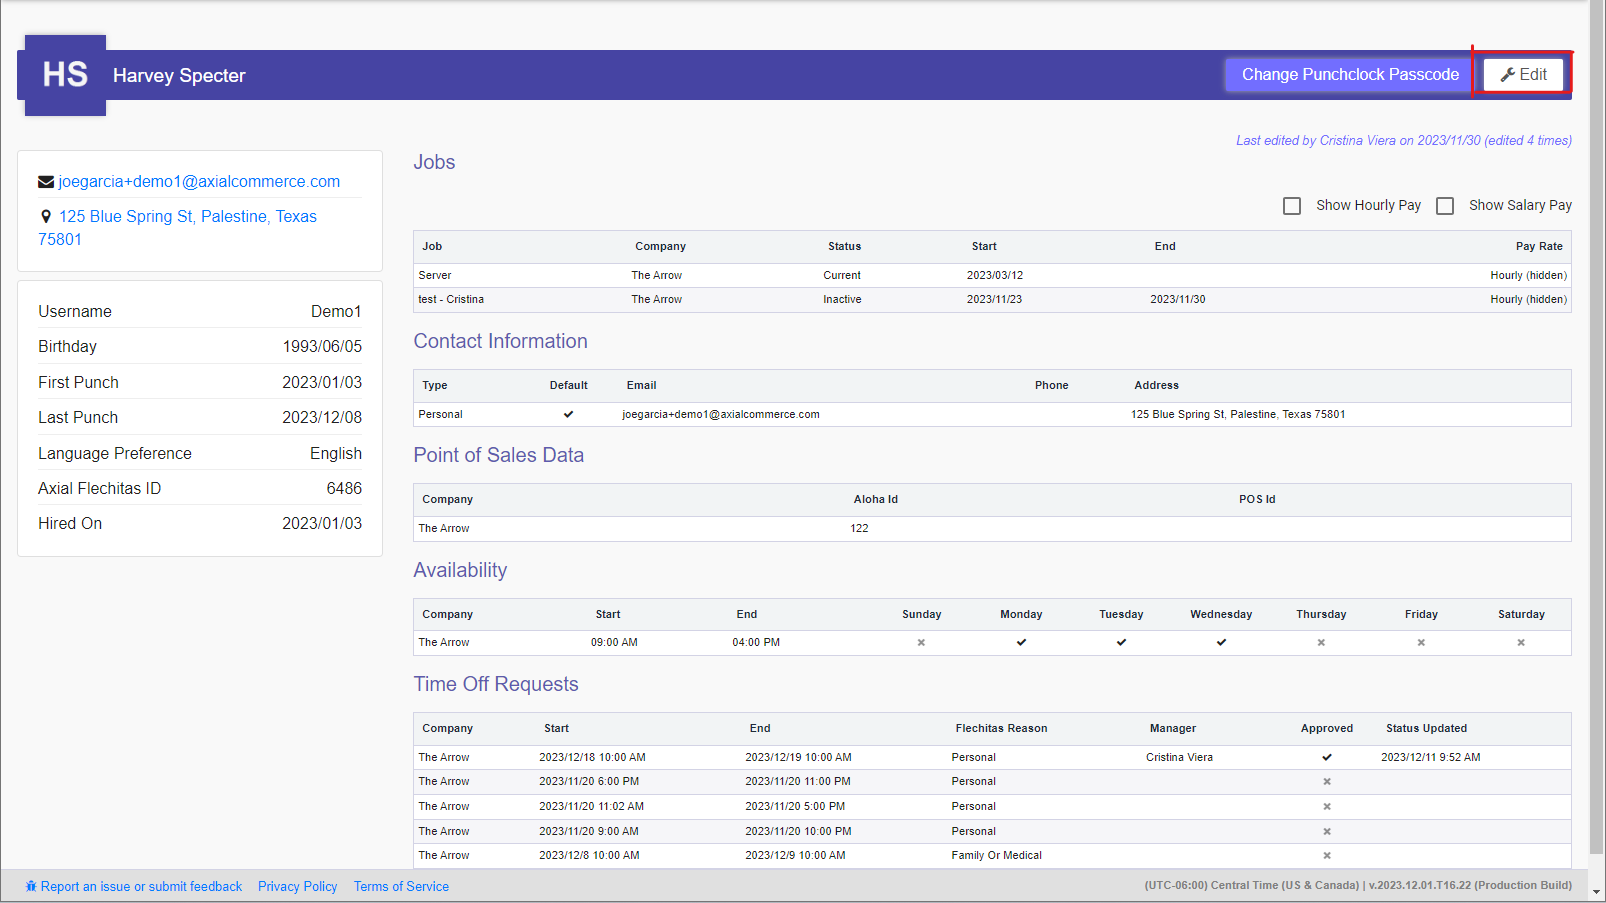Click the map pin location icon
The width and height of the screenshot is (1606, 903).
(46, 217)
